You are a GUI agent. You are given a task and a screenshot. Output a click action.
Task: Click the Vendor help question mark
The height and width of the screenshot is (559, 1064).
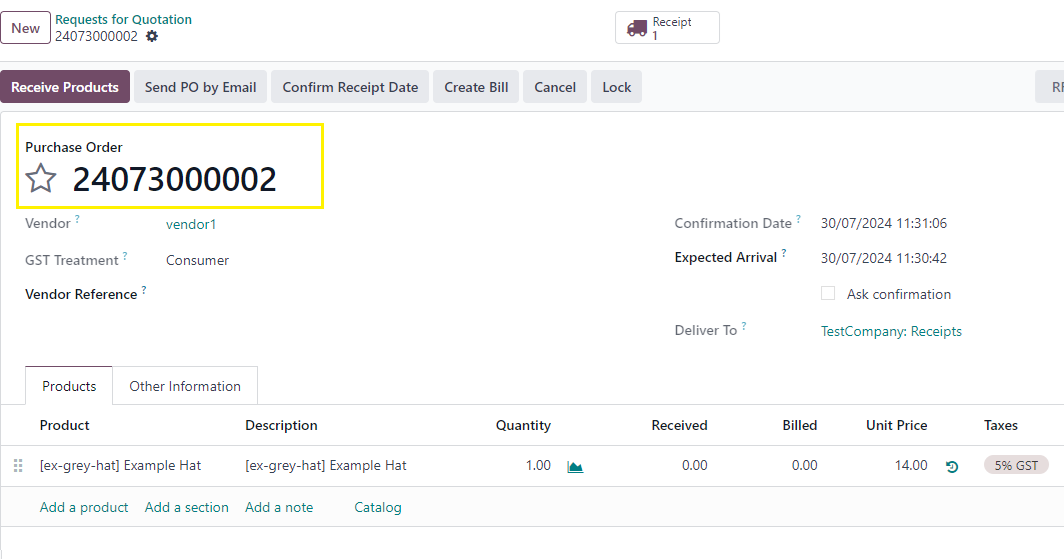tap(77, 220)
